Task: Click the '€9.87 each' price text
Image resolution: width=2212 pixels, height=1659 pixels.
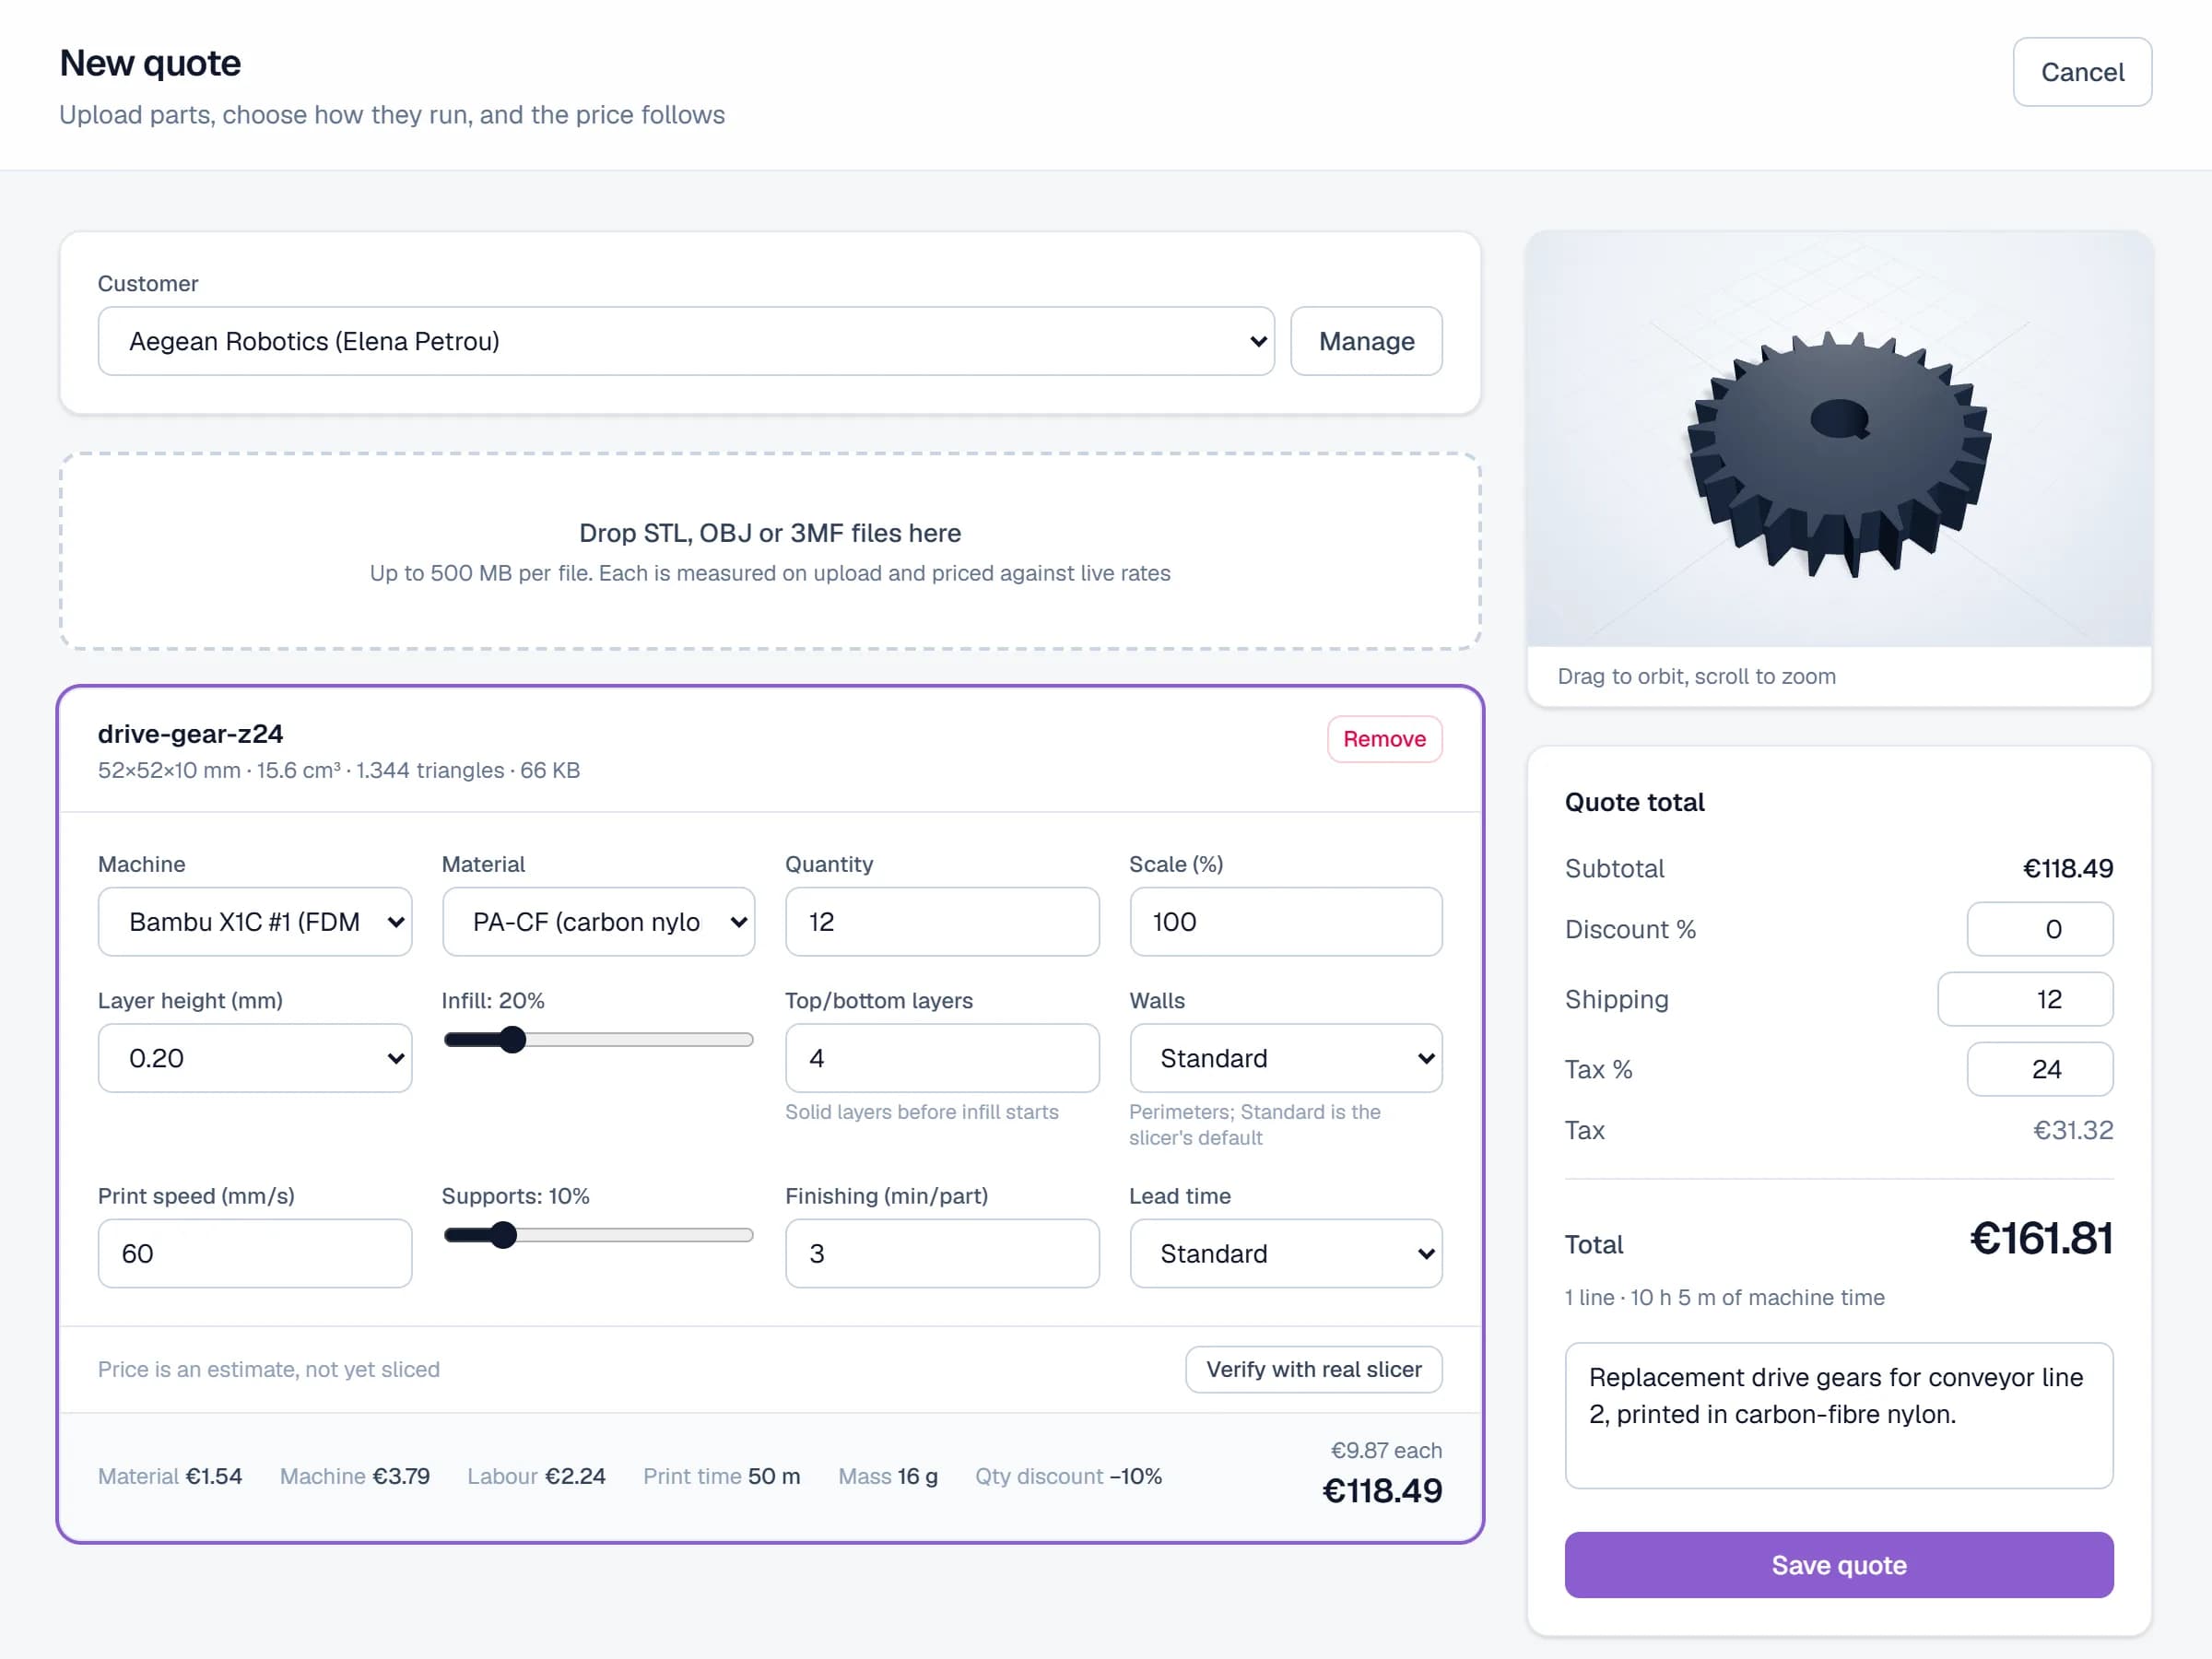Action: tap(1386, 1450)
